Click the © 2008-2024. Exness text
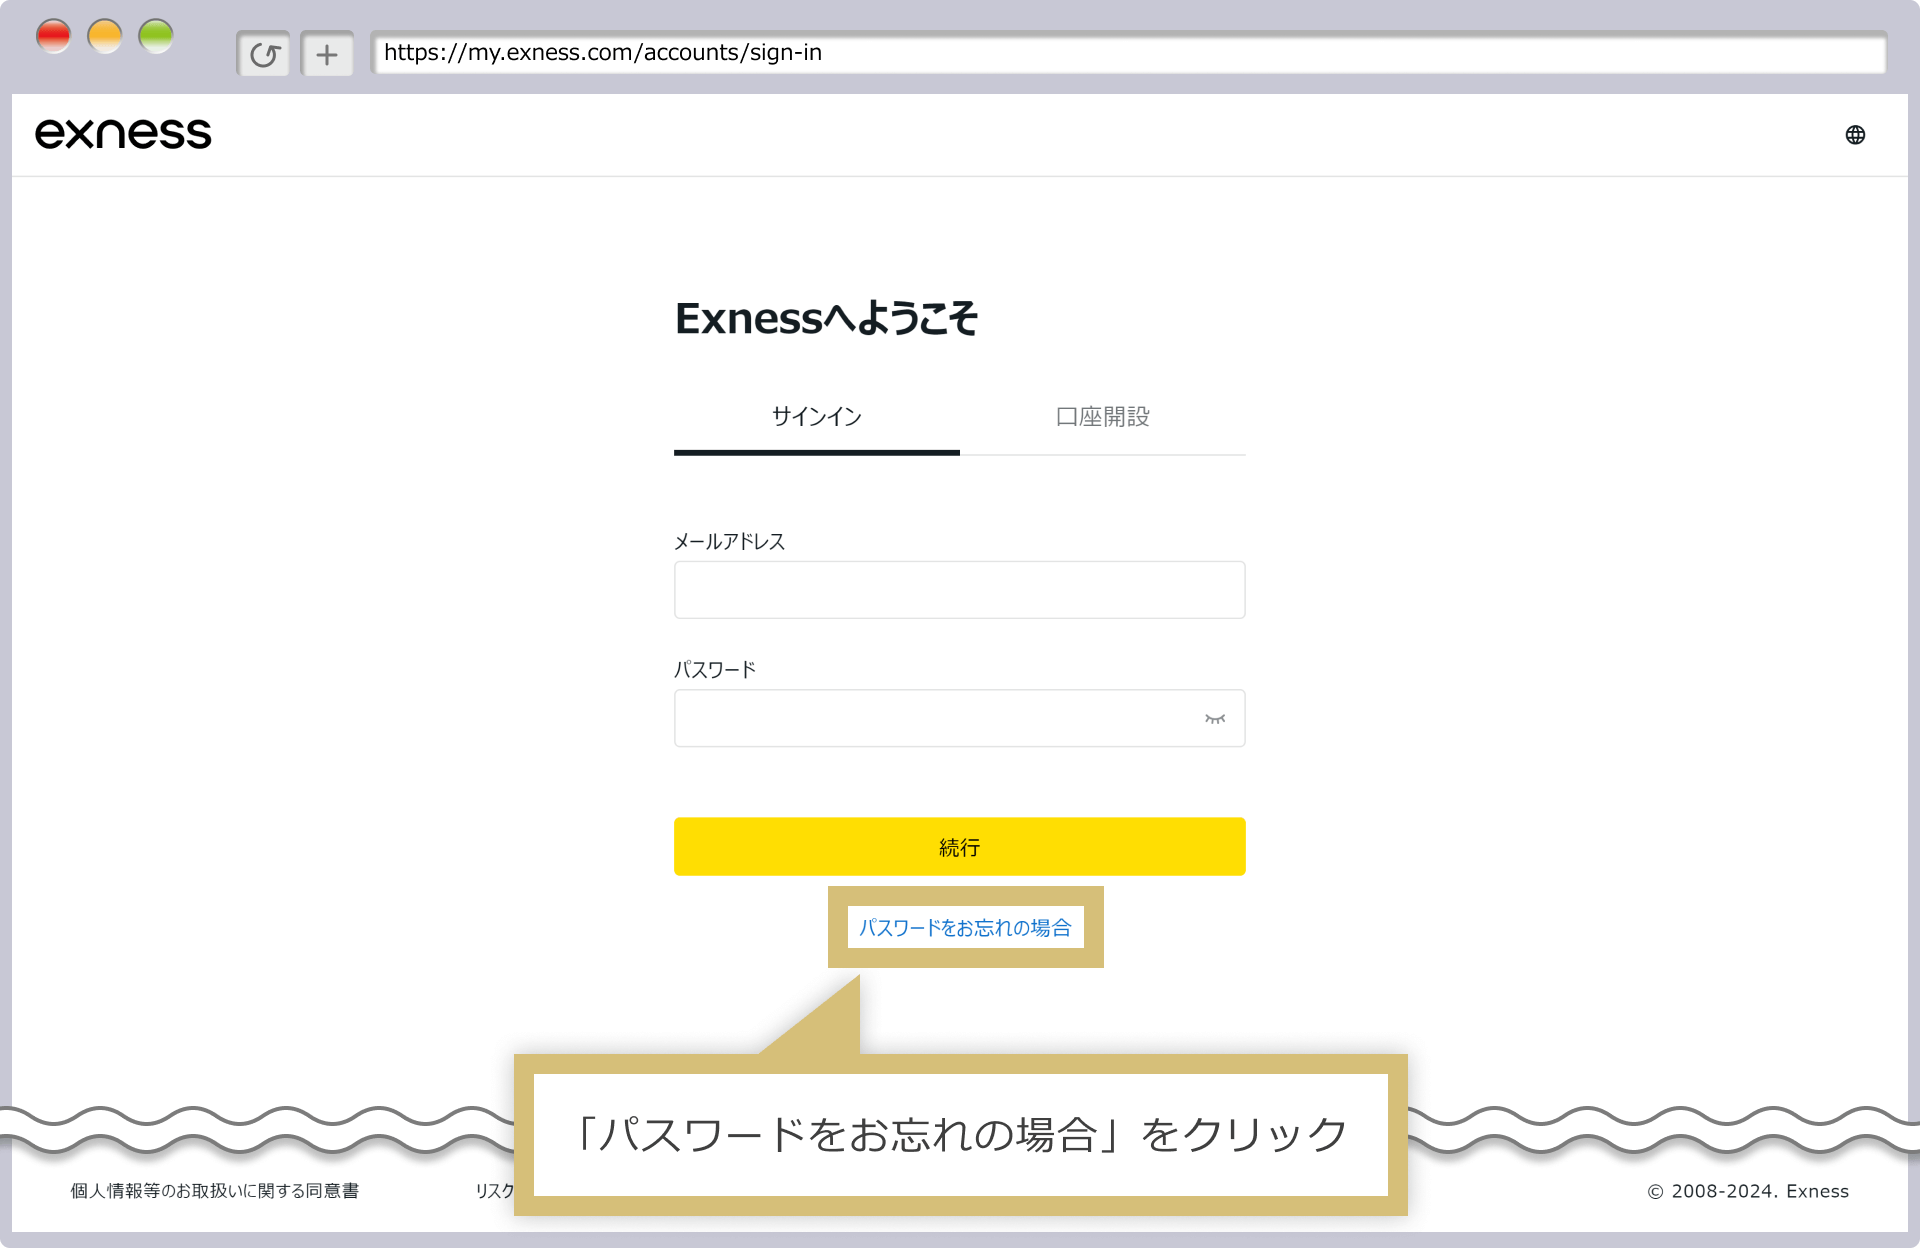The height and width of the screenshot is (1248, 1920). coord(1748,1191)
